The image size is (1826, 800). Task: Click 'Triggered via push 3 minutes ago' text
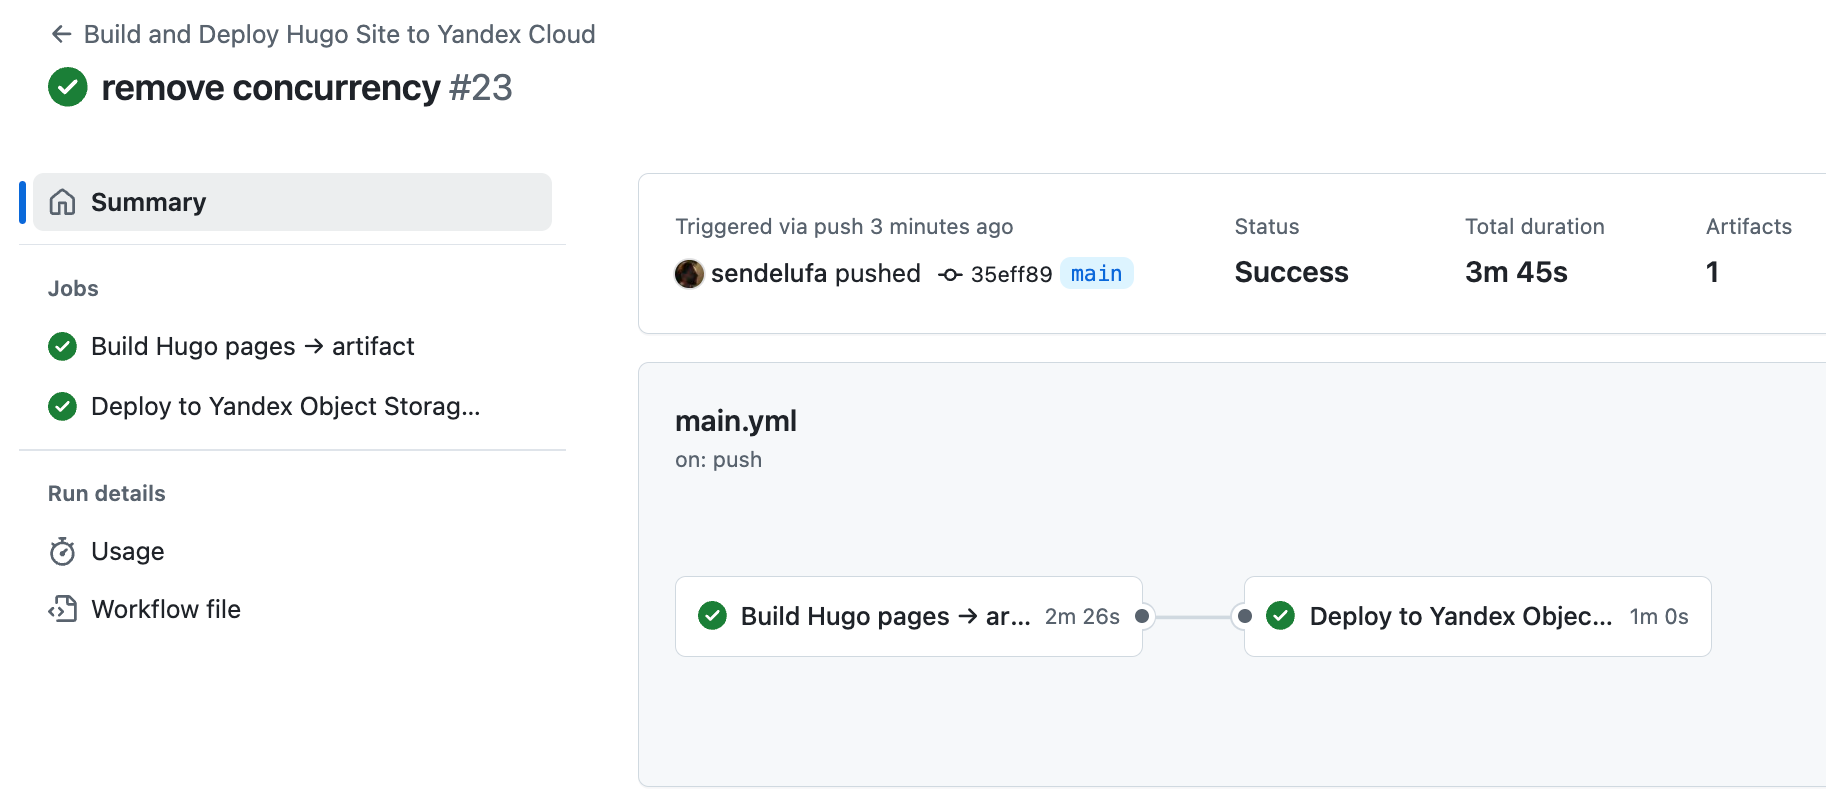844,227
